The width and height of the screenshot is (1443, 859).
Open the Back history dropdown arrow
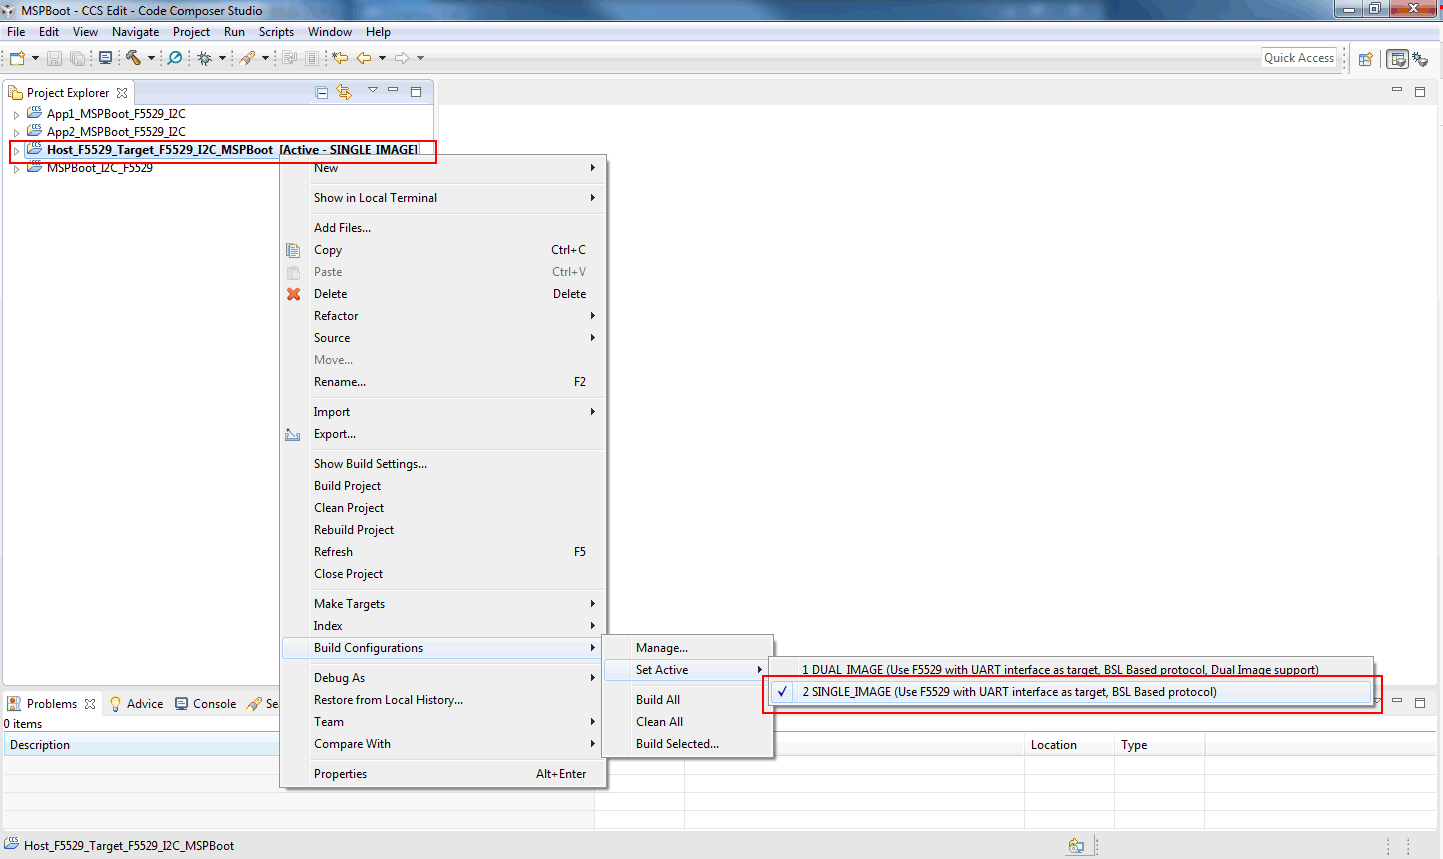(382, 58)
